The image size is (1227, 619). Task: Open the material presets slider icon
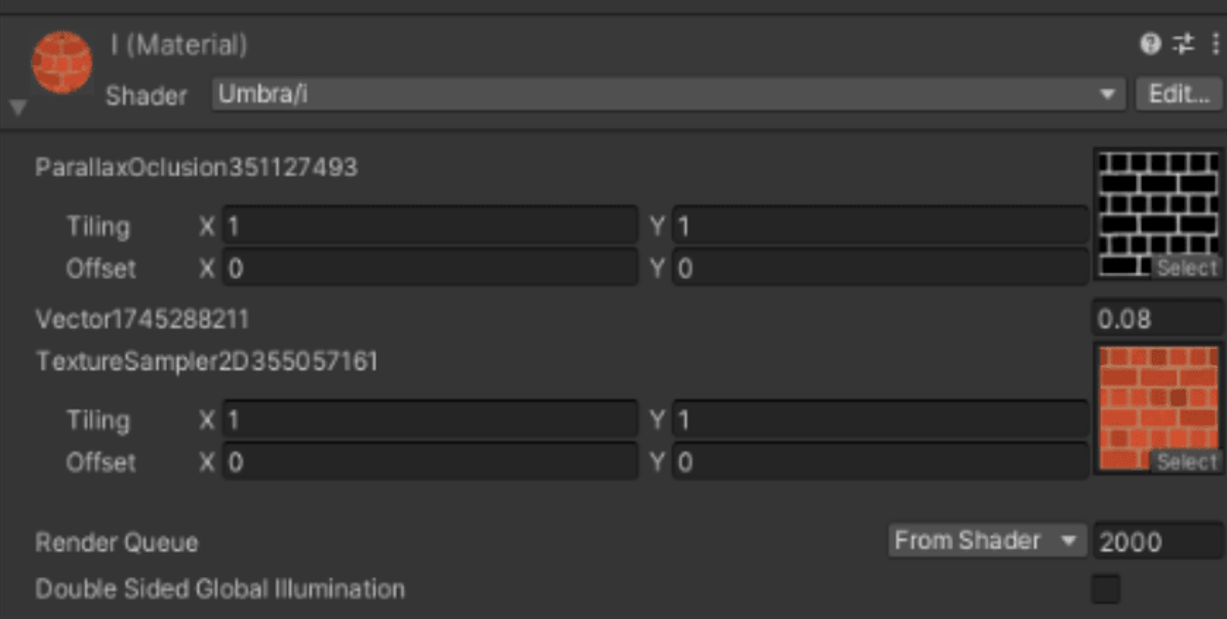1183,44
